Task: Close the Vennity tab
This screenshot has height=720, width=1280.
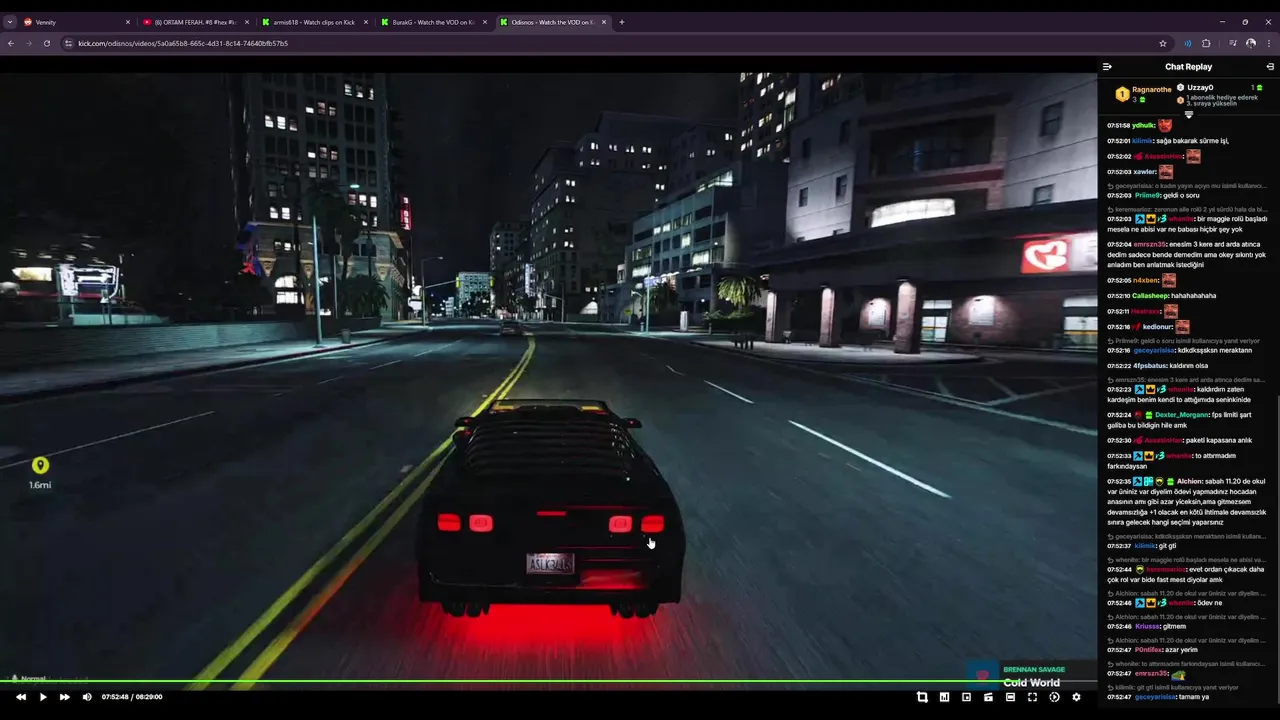Action: 128,22
